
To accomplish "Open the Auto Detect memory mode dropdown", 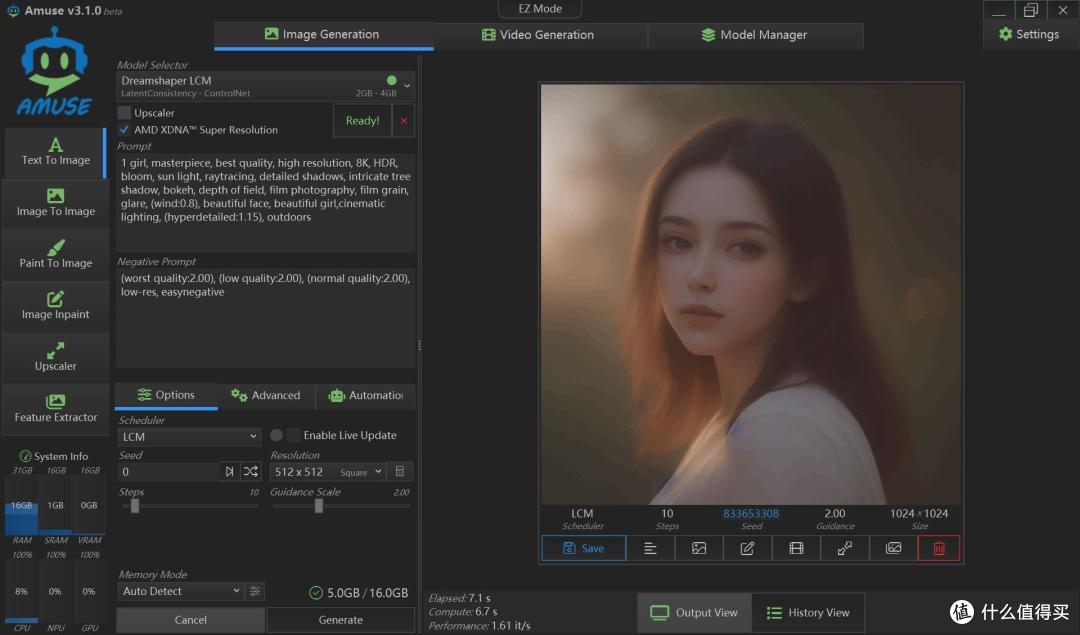I will (x=180, y=592).
